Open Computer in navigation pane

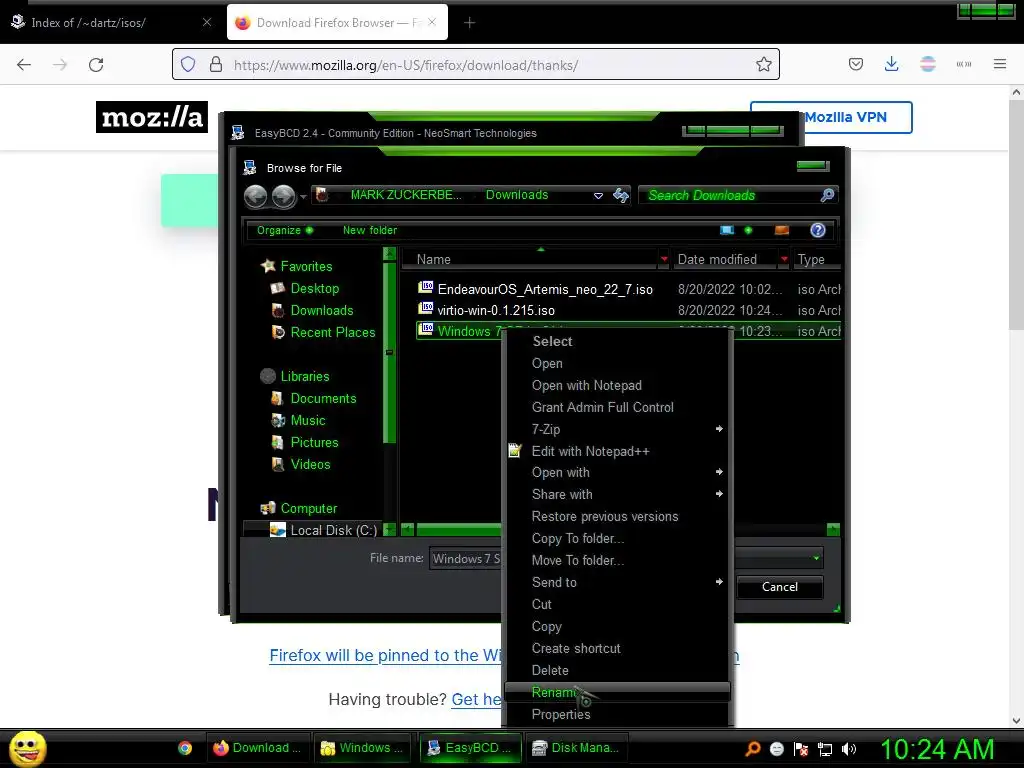coord(308,509)
